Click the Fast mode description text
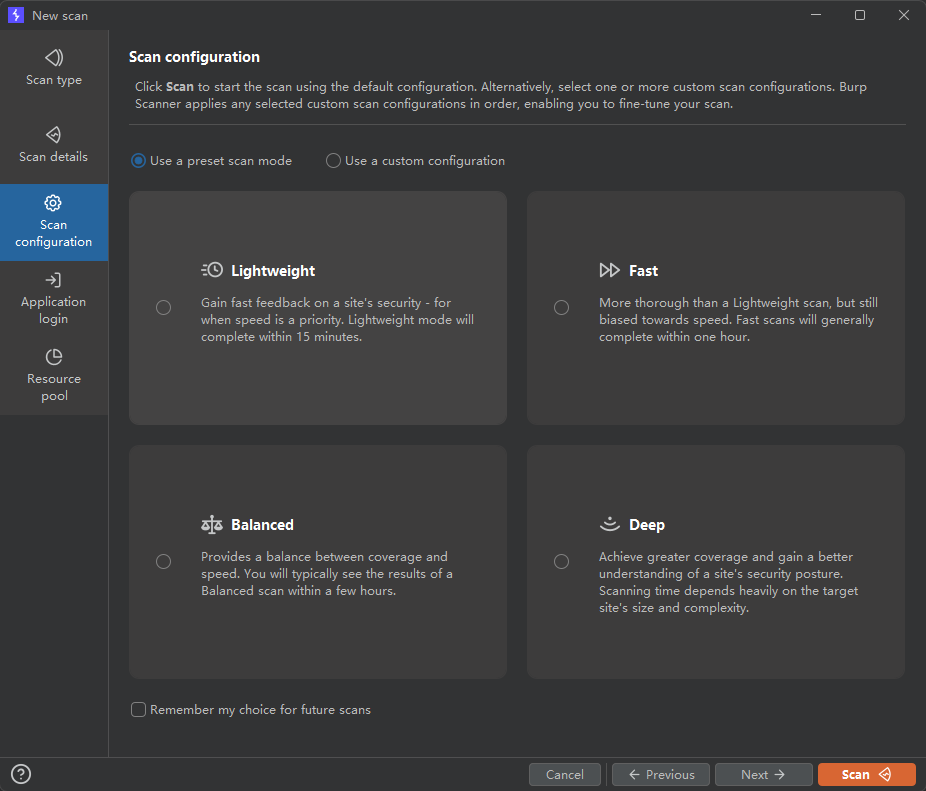 point(738,320)
